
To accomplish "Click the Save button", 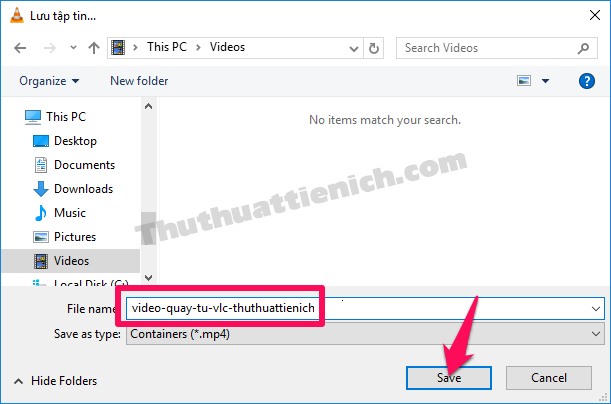I will coord(449,378).
